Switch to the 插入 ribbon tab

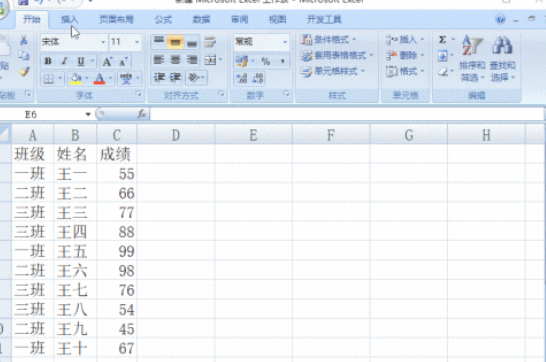[x=69, y=19]
